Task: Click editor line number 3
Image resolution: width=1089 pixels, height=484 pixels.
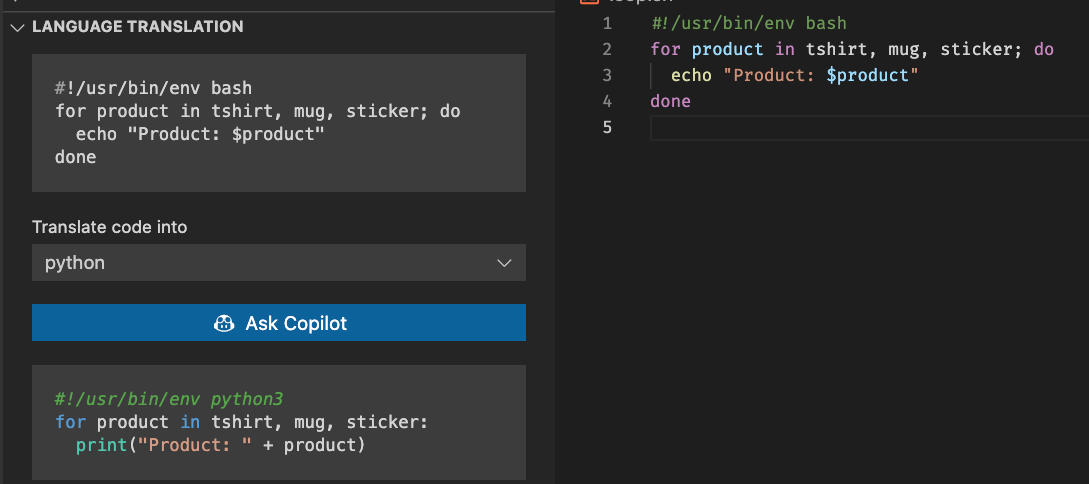Action: pos(607,75)
